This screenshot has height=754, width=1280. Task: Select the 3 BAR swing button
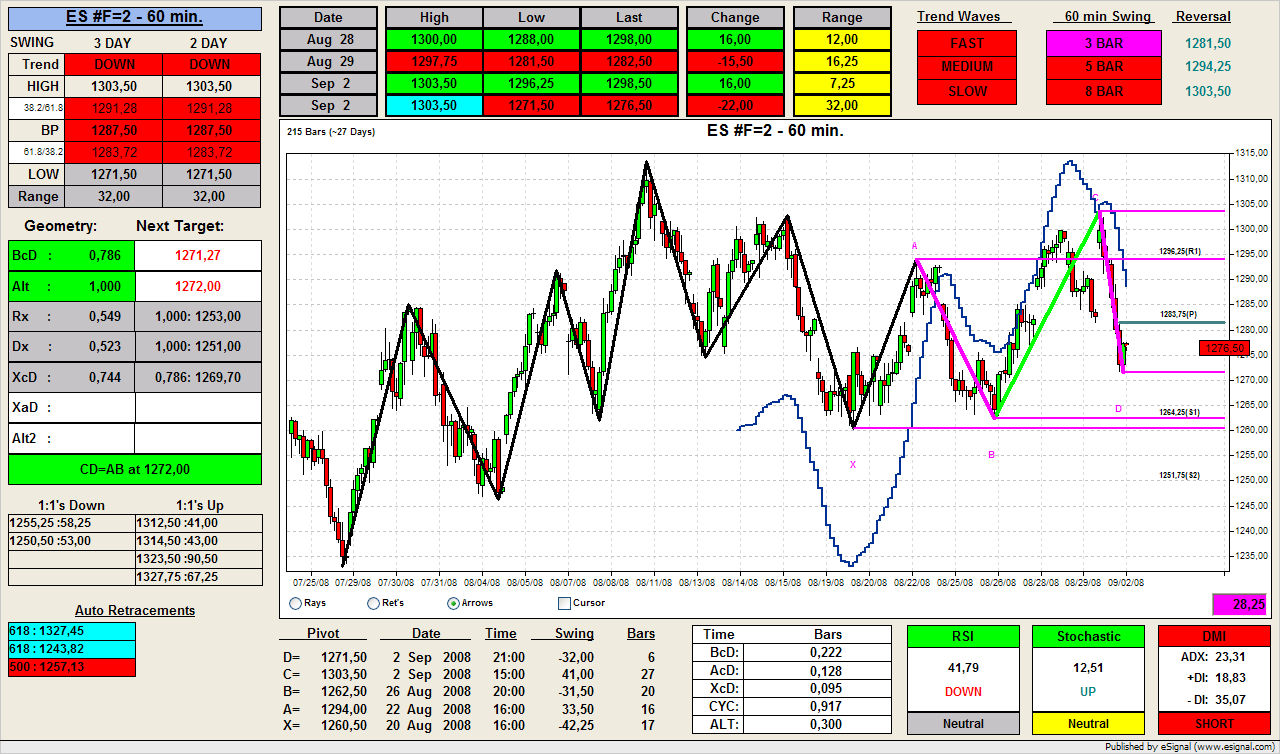point(1103,43)
